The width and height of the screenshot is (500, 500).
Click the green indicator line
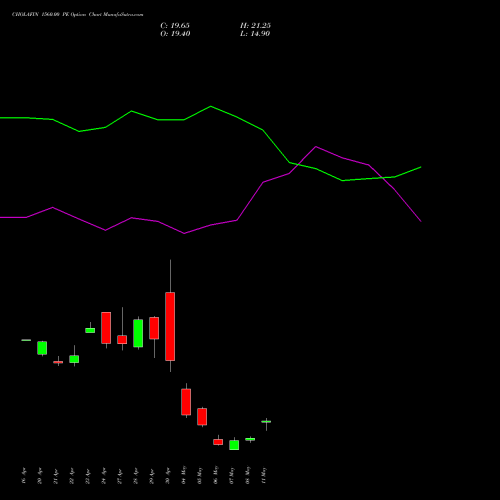211,107
